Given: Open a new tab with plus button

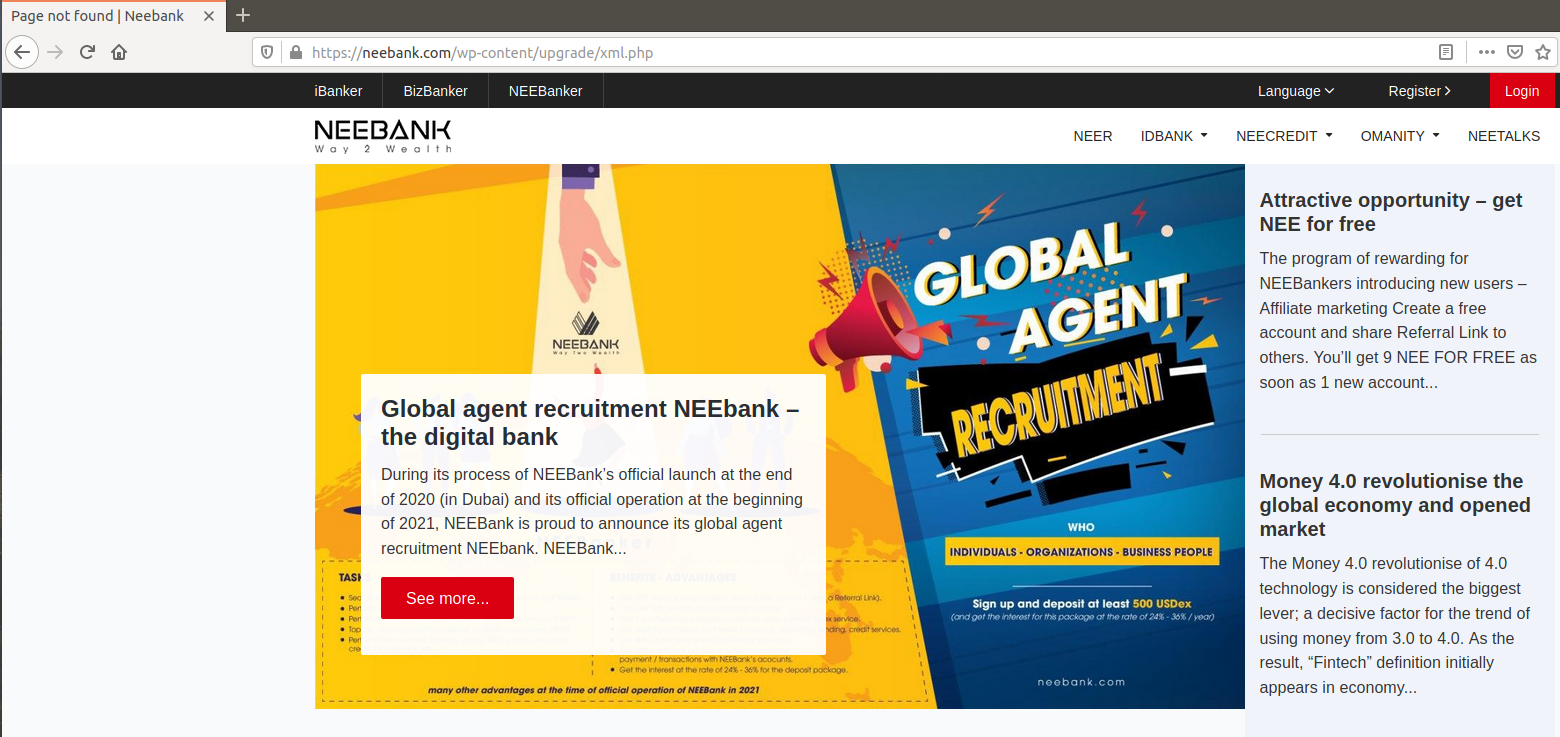Looking at the screenshot, I should (242, 15).
